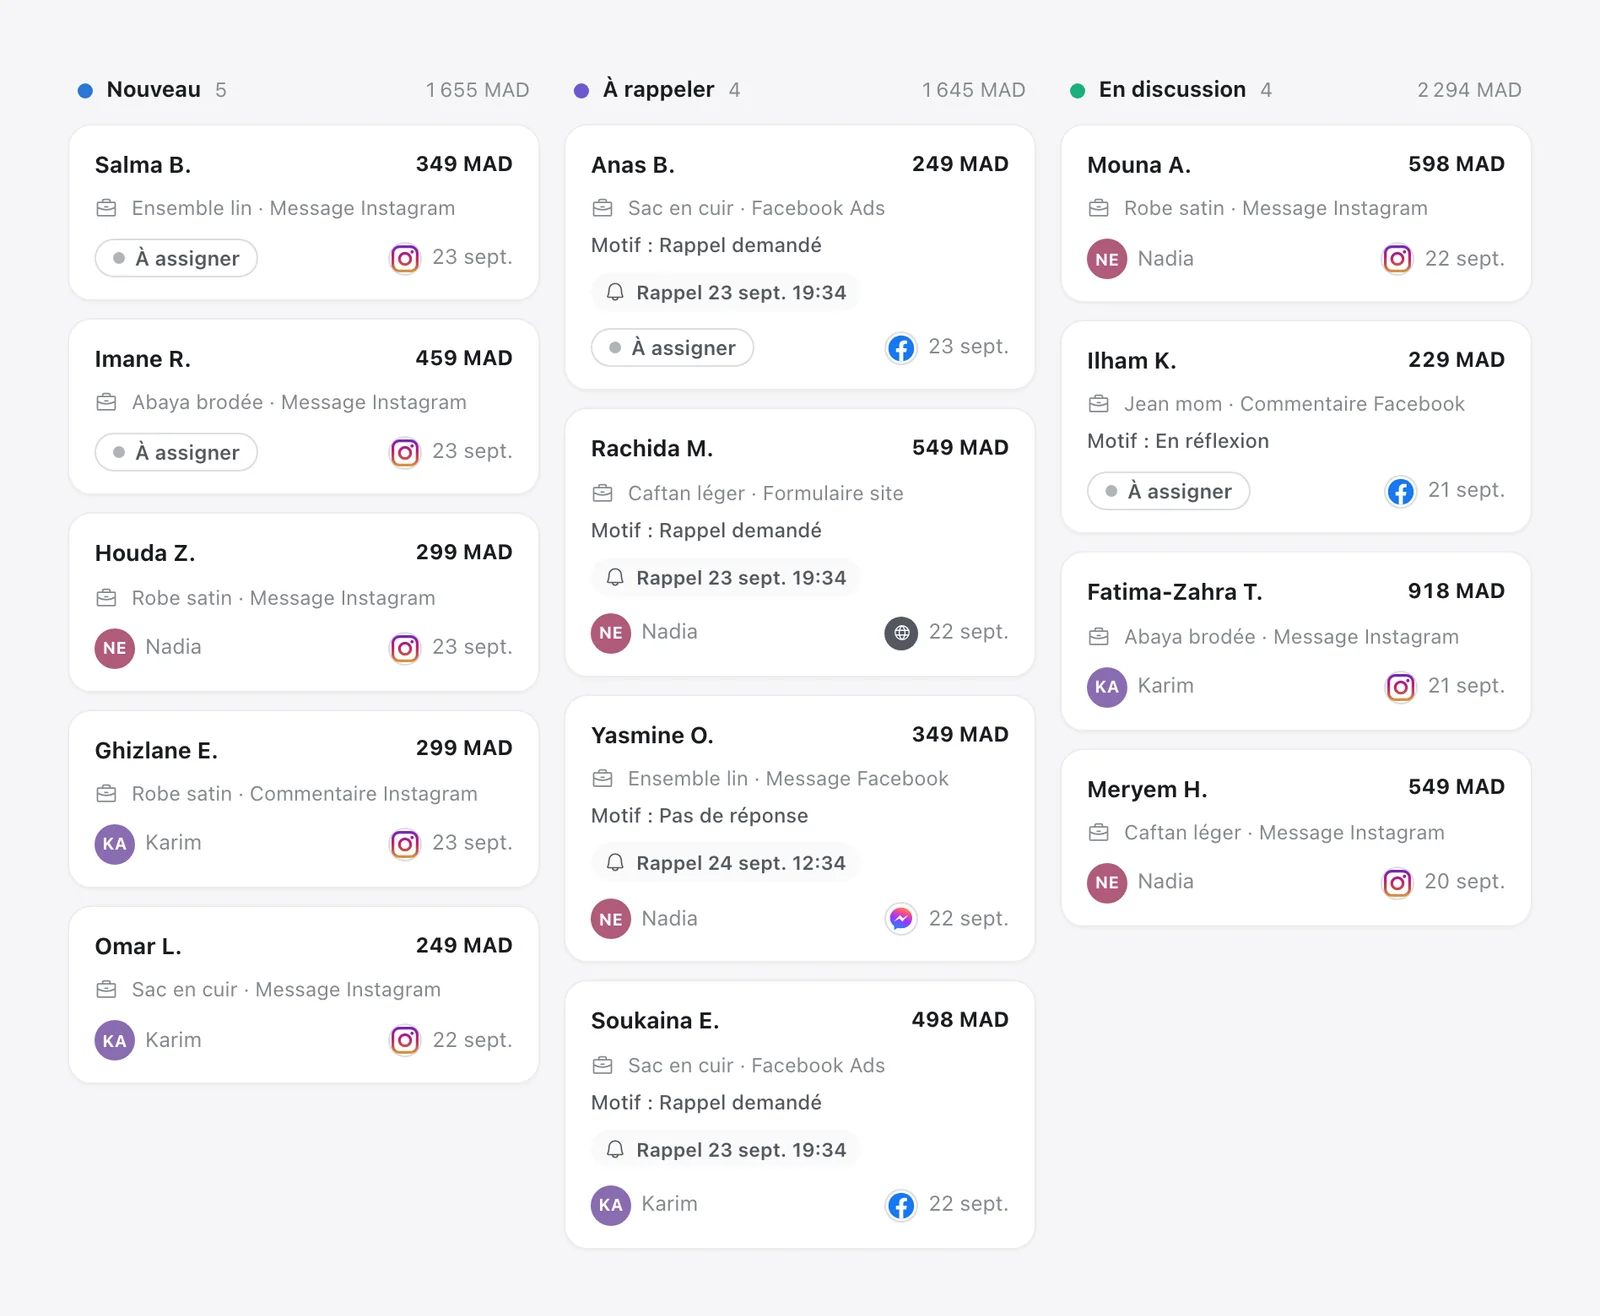Click Nouveau column total 1 655 MAD
This screenshot has width=1600, height=1316.
(477, 90)
